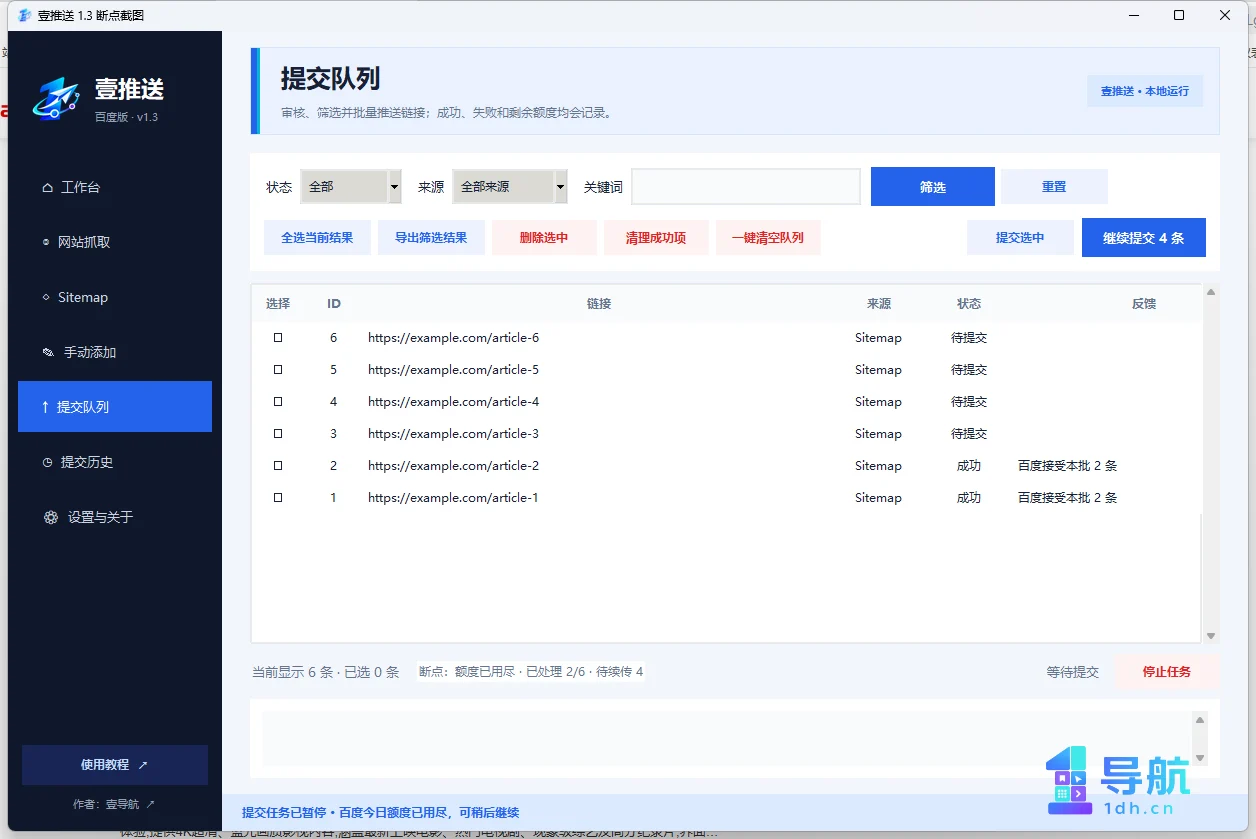Select checkbox of ID 4 row

tap(278, 402)
